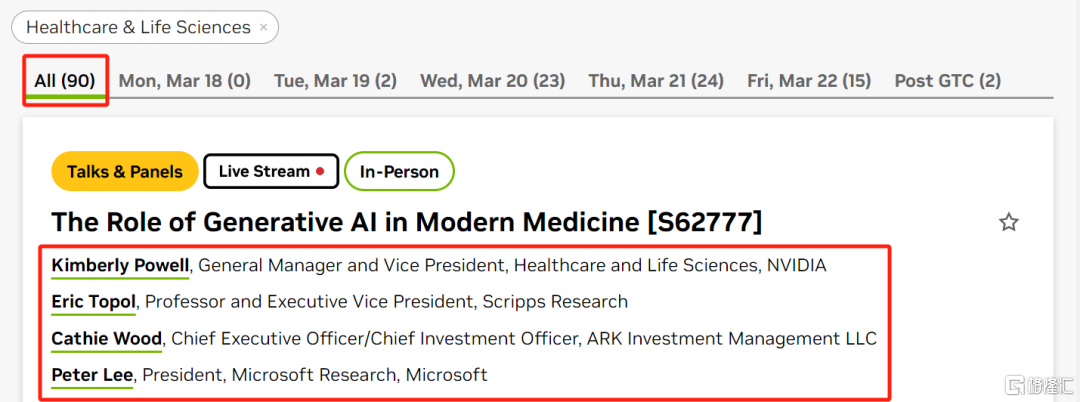1080x402 pixels.
Task: Switch to Mon, Mar 18 (0) tab
Action: 184,81
